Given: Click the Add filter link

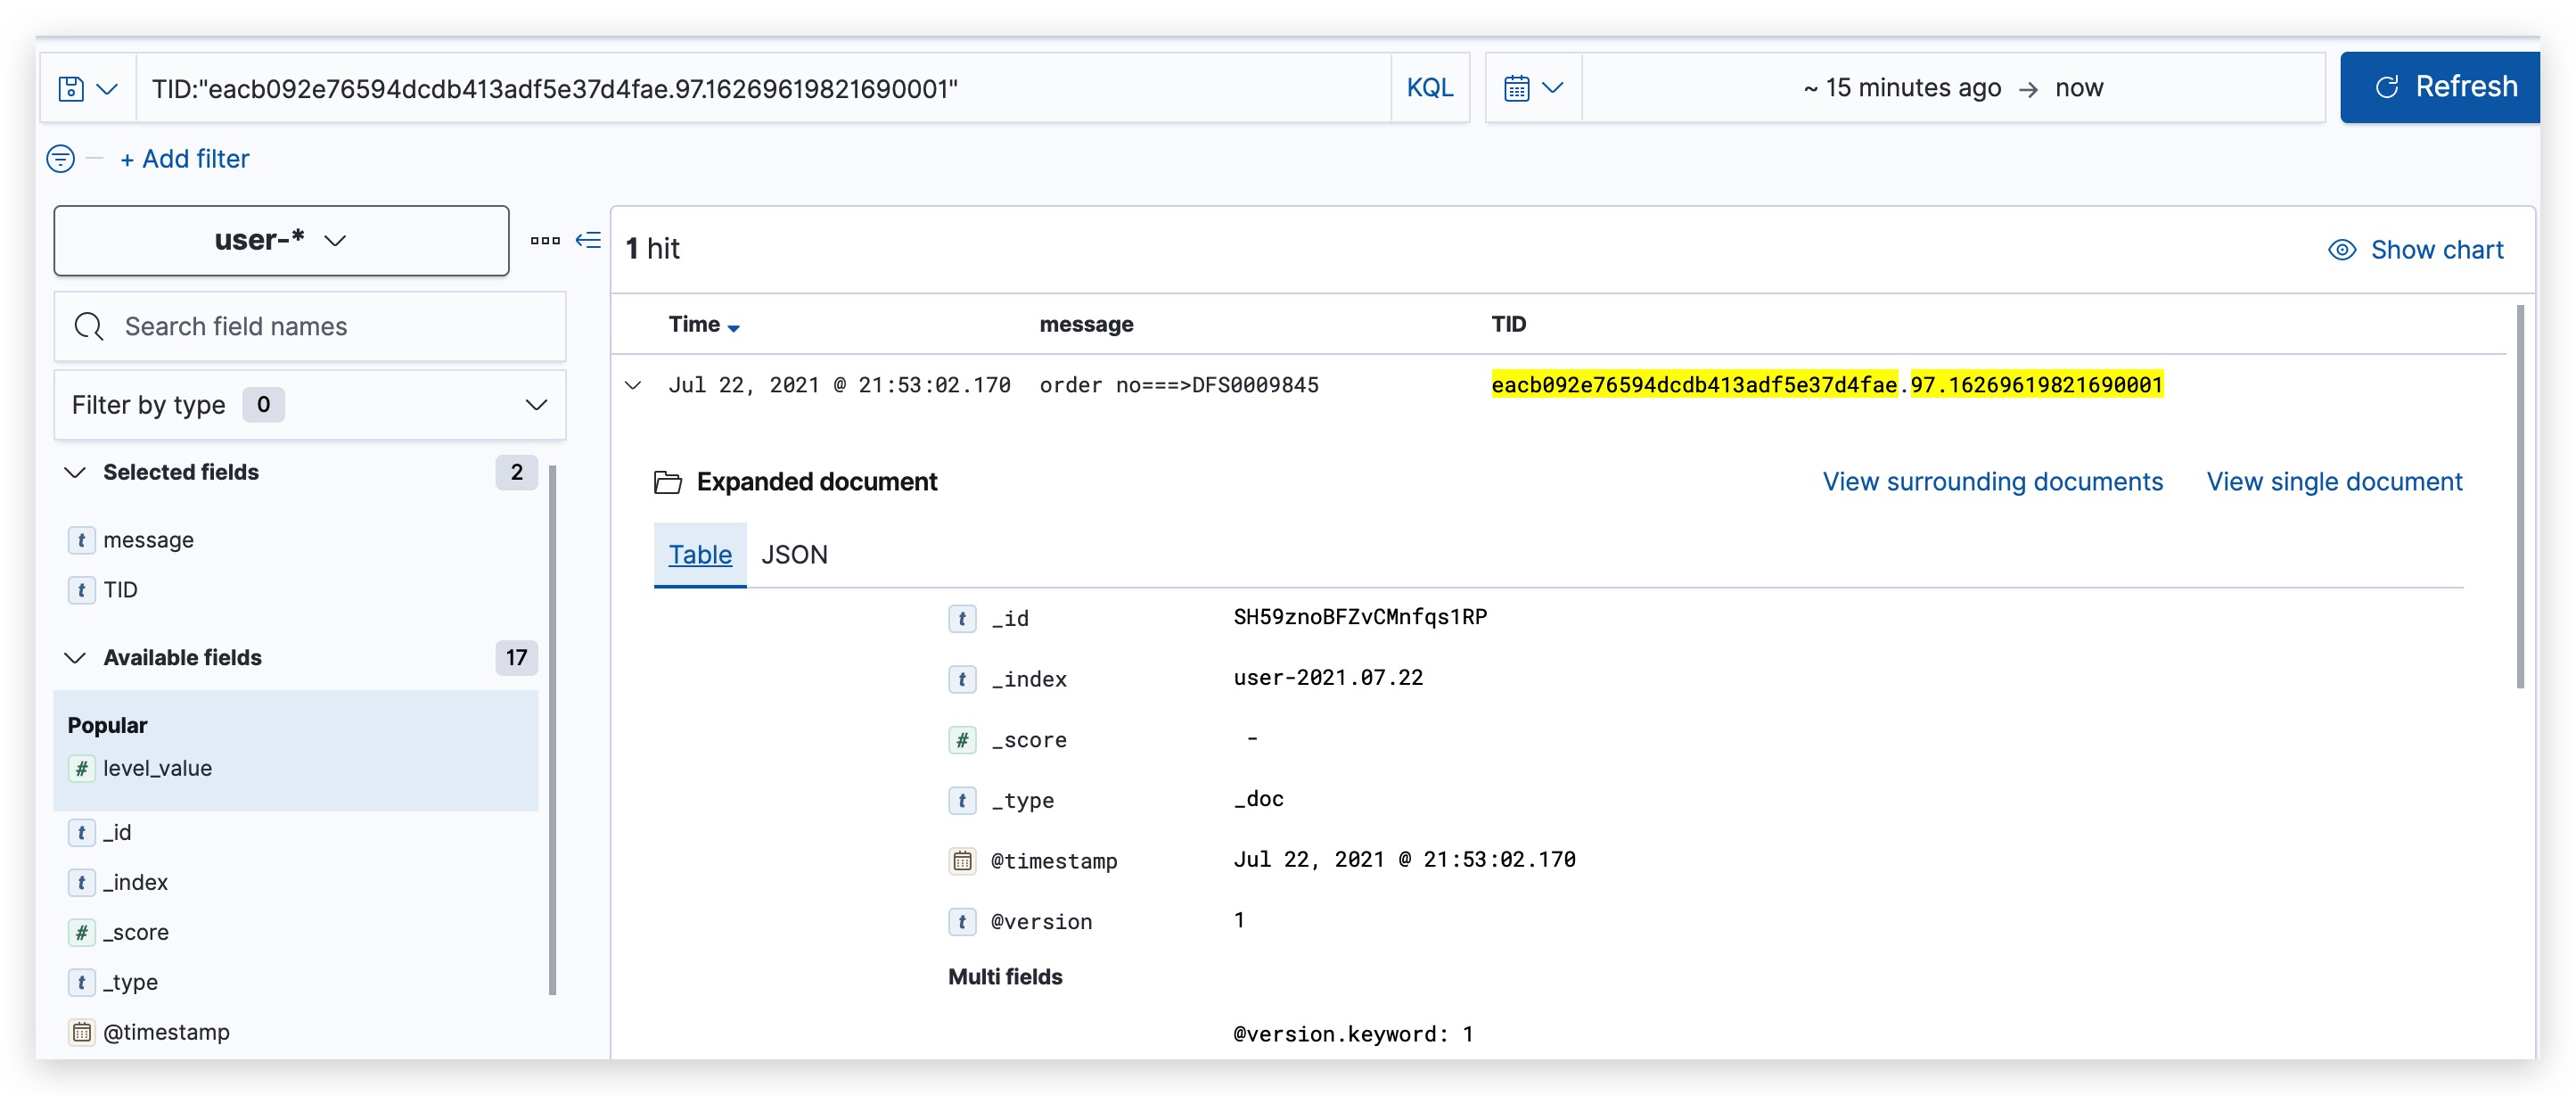Looking at the screenshot, I should (x=185, y=159).
